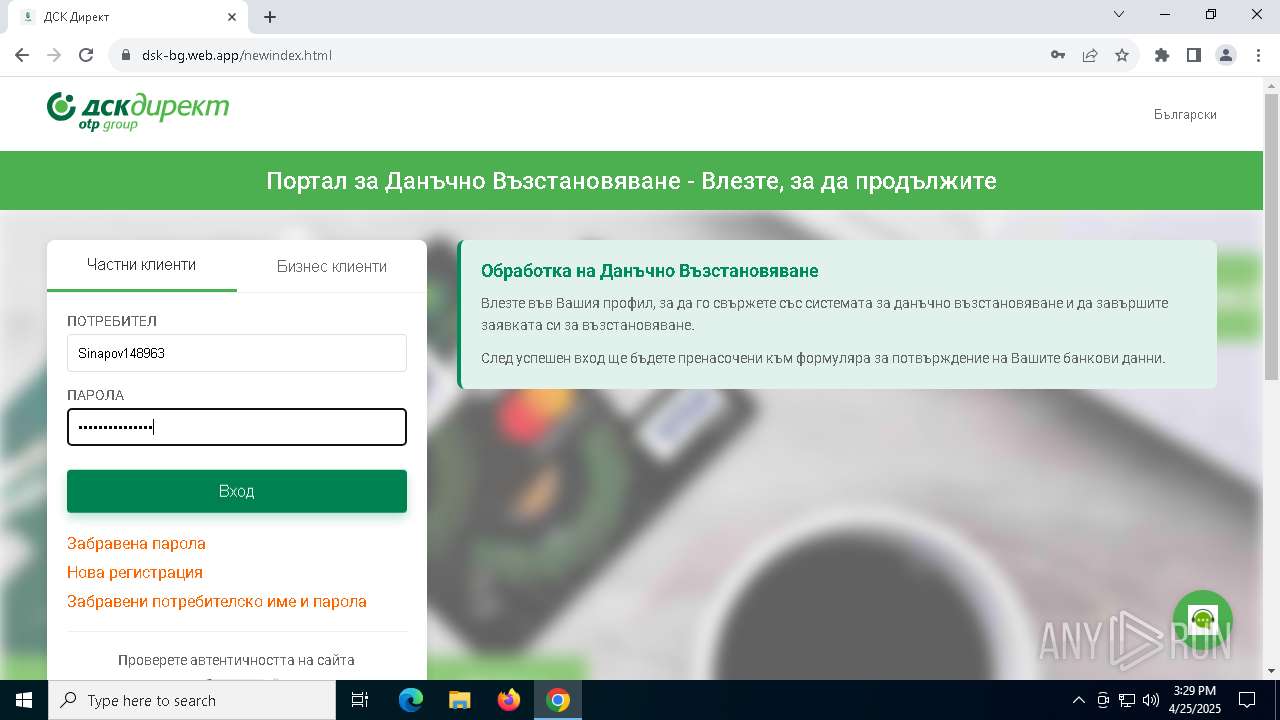
Task: Switch to Бизнес клиенти tab
Action: tap(332, 266)
